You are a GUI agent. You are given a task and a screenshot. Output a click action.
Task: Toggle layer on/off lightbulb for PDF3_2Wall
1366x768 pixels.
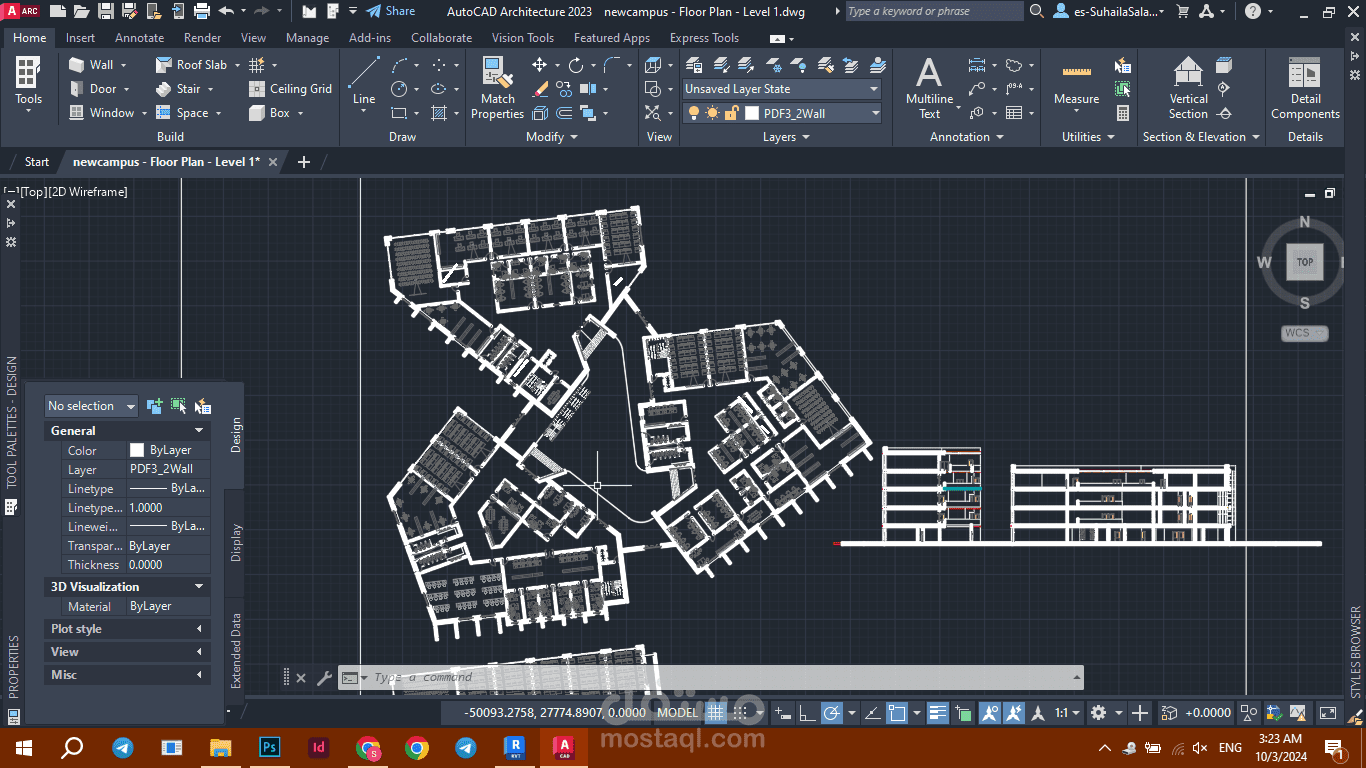click(x=693, y=113)
